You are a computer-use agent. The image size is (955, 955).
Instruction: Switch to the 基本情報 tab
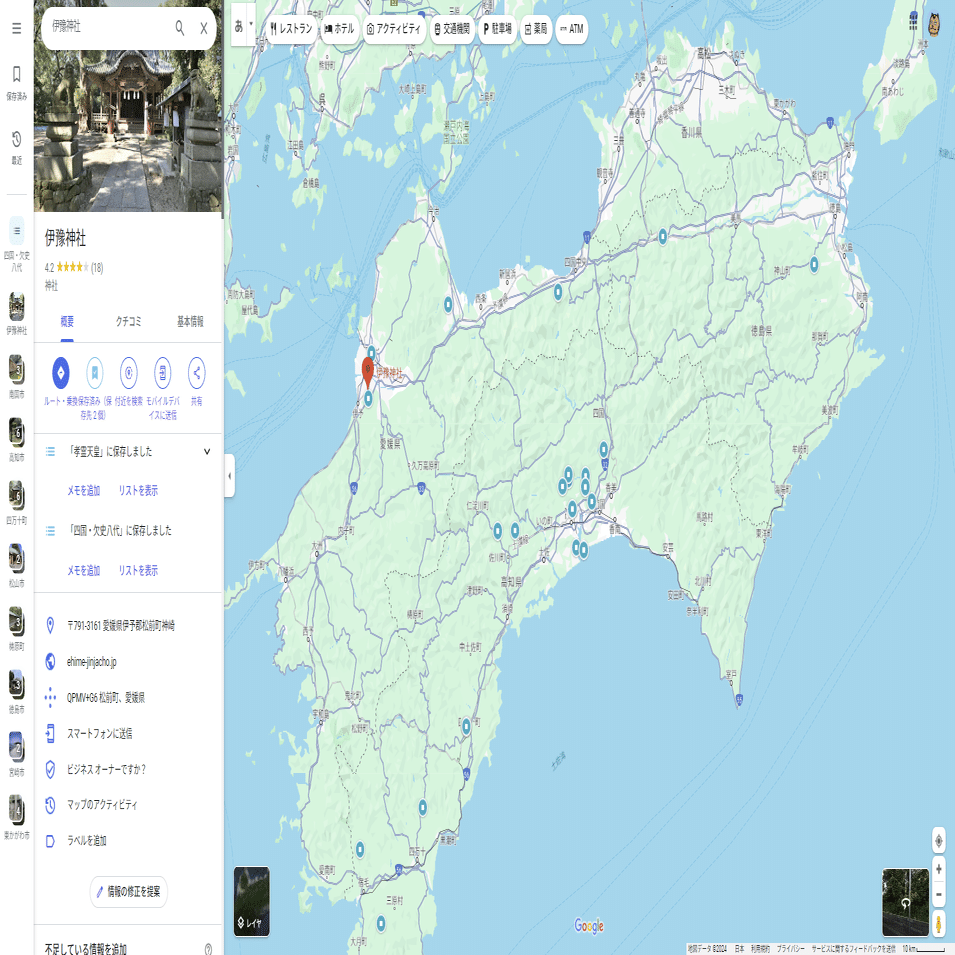coord(190,322)
